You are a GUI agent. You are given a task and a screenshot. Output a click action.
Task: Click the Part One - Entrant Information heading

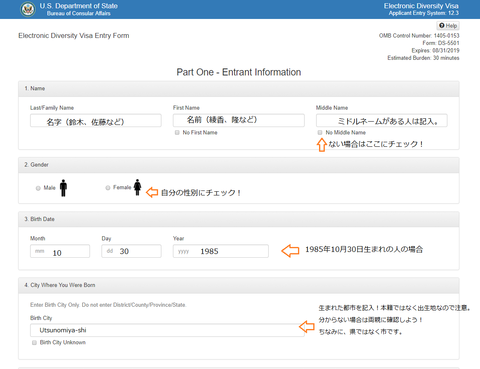click(239, 72)
